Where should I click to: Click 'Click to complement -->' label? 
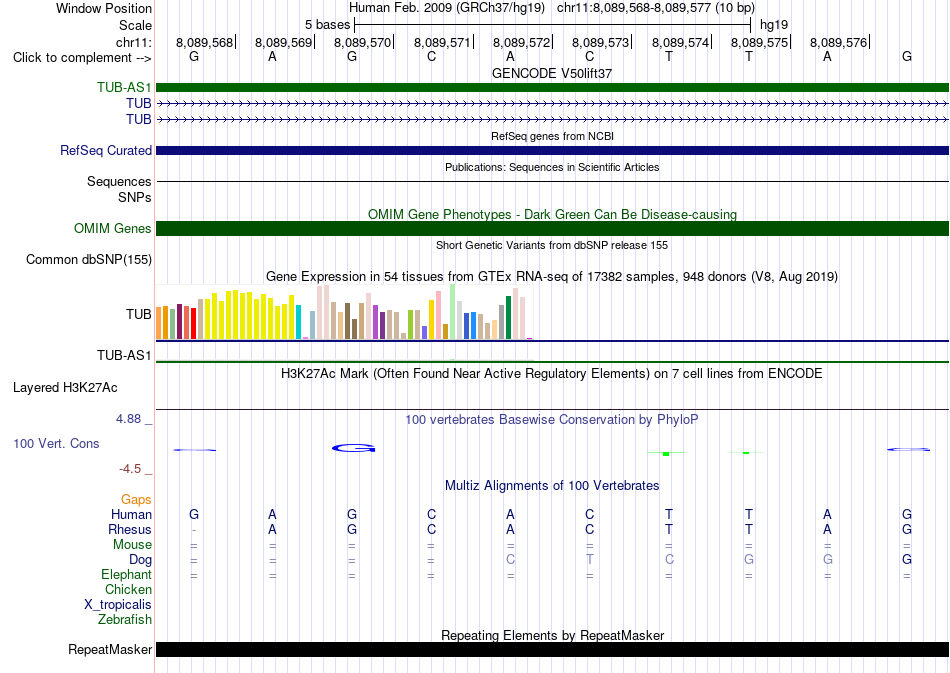click(82, 58)
